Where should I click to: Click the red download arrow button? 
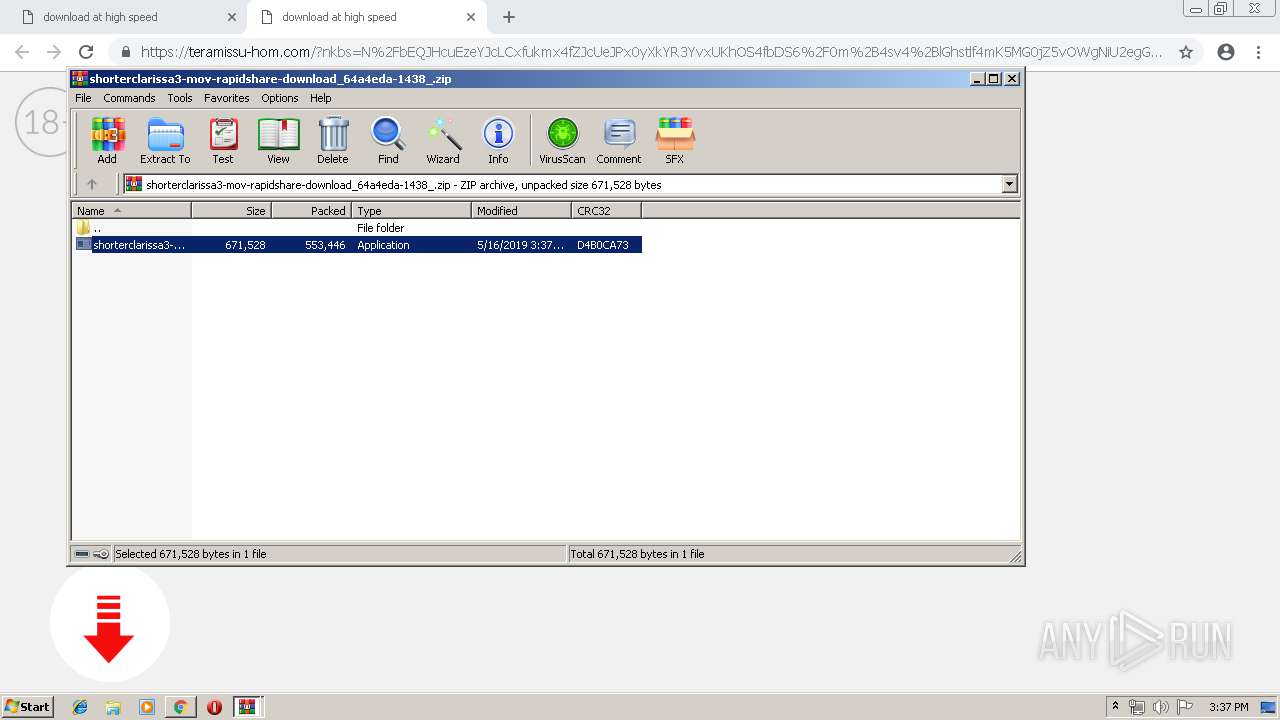(109, 624)
